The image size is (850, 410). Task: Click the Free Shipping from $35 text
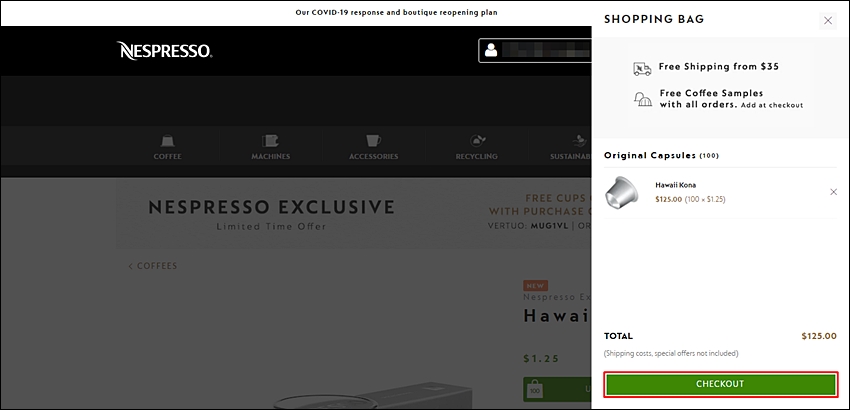click(719, 67)
